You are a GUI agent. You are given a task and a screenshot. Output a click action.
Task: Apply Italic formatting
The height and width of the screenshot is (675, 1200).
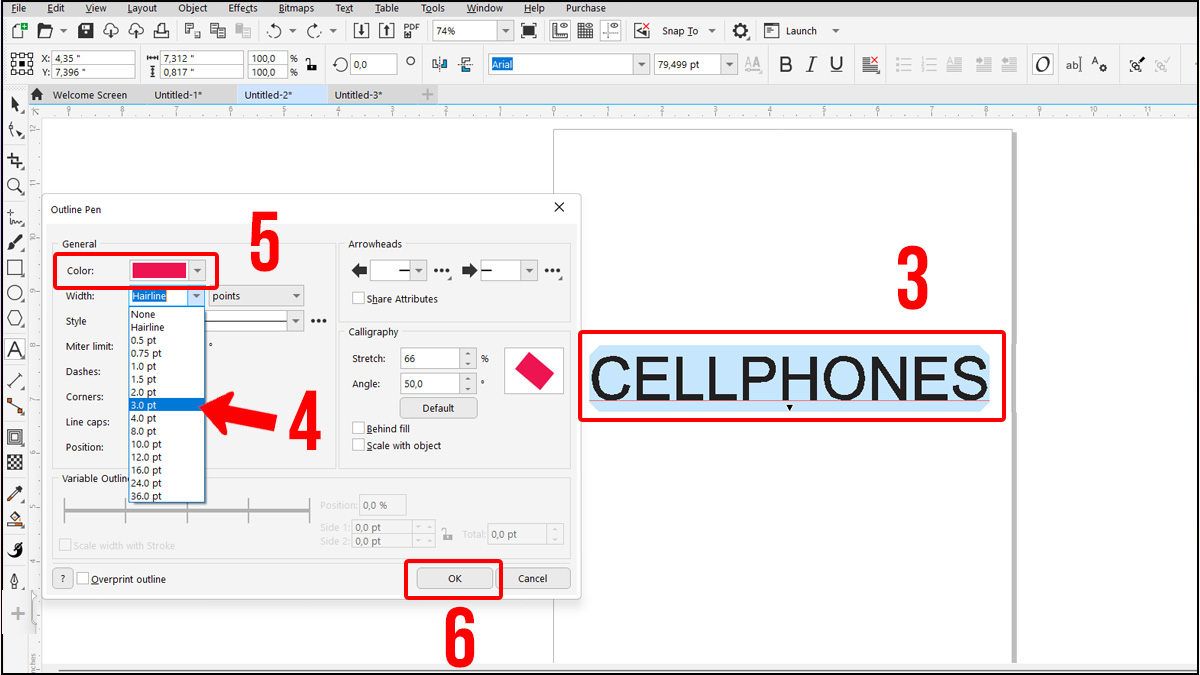pos(811,64)
